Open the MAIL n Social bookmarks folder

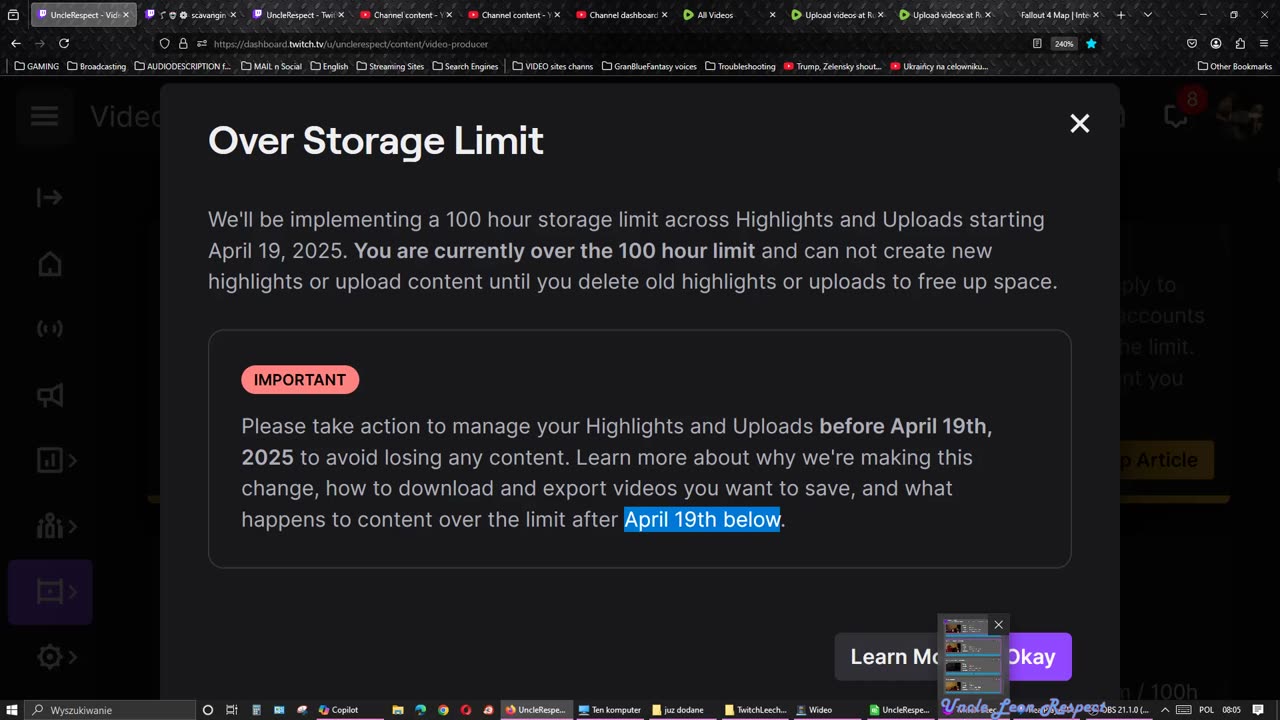(x=271, y=66)
